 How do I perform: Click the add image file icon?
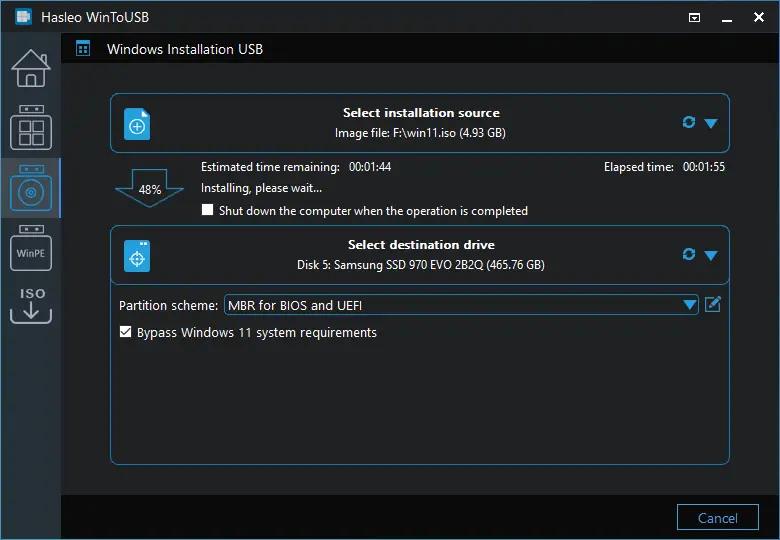[137, 124]
